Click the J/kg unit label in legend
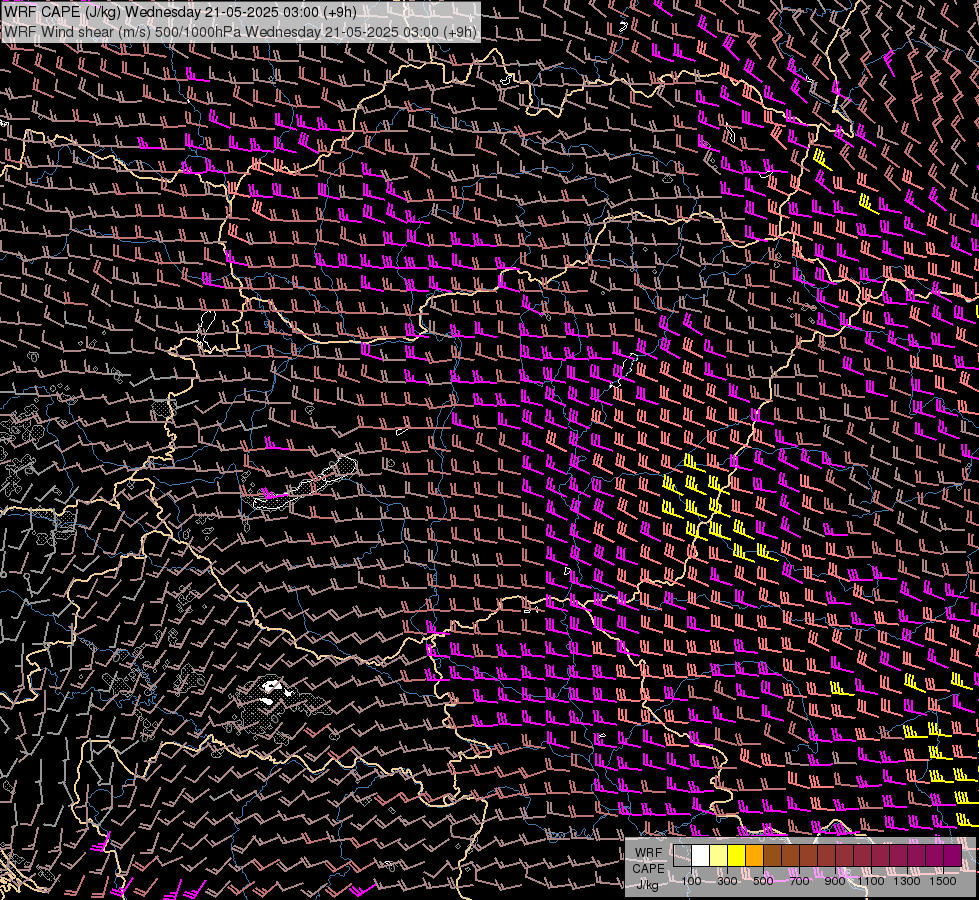The image size is (979, 900). [x=647, y=885]
